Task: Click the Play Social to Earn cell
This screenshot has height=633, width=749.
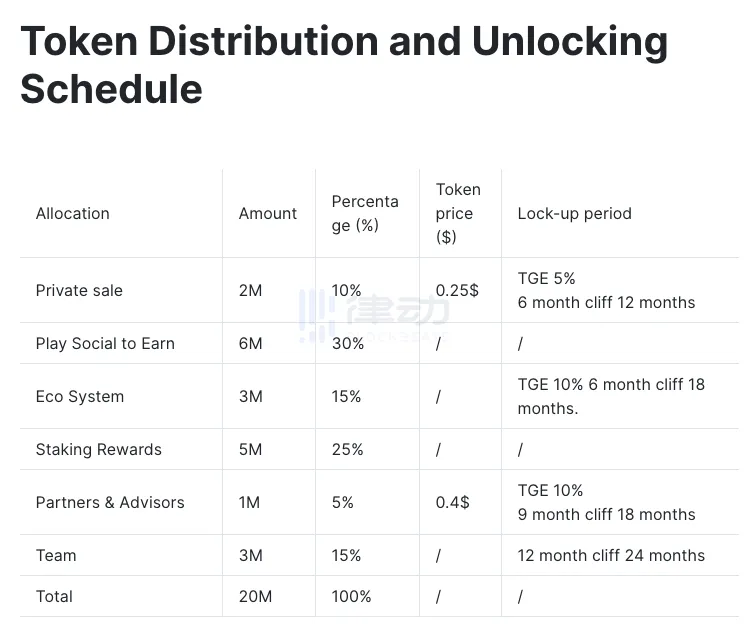Action: pos(105,343)
